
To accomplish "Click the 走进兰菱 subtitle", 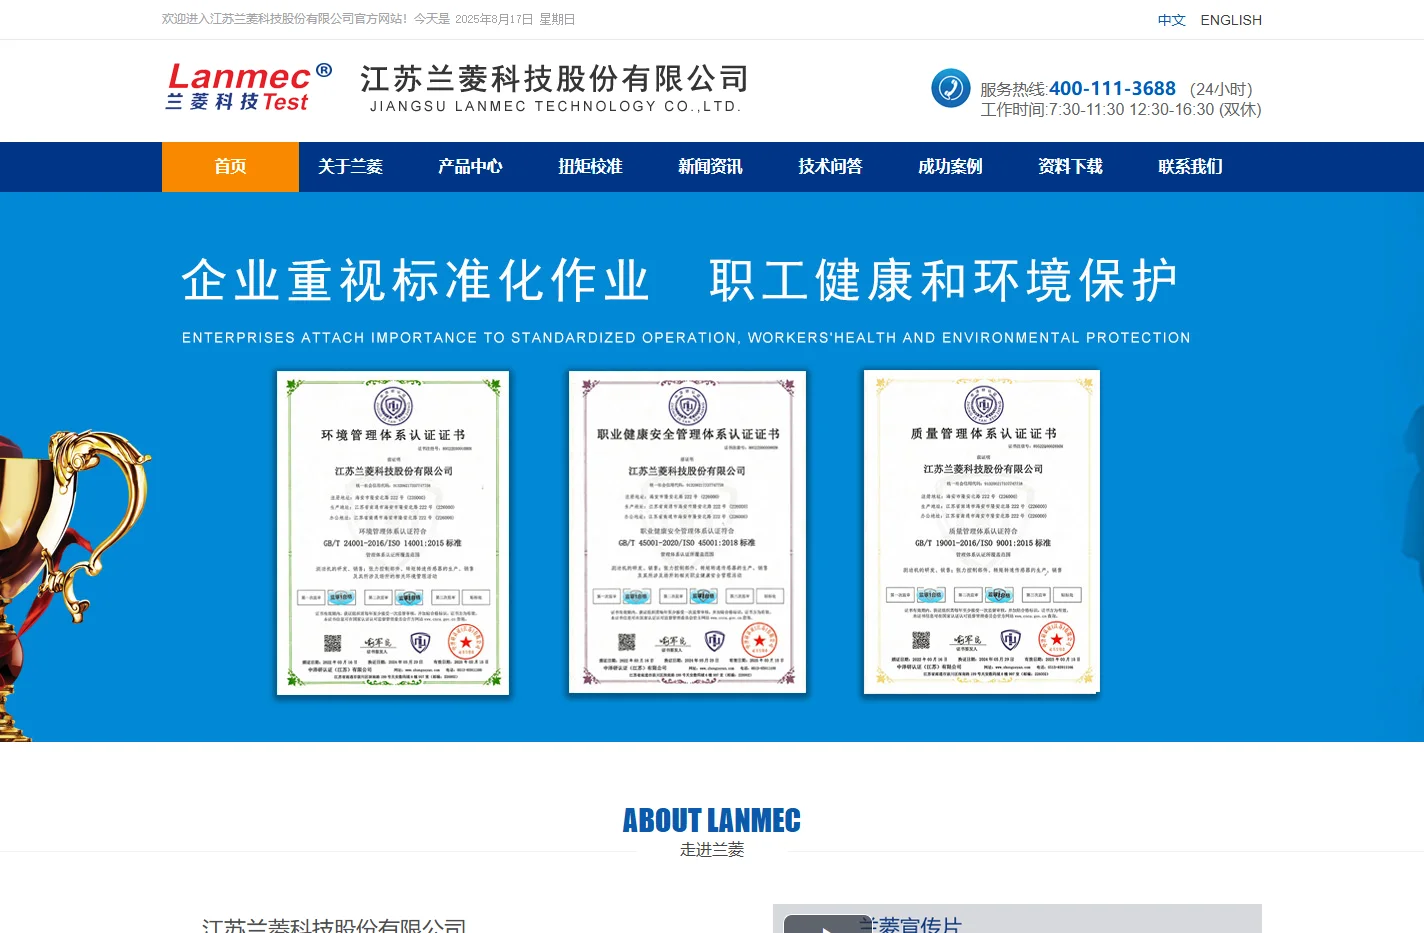I will pos(712,850).
